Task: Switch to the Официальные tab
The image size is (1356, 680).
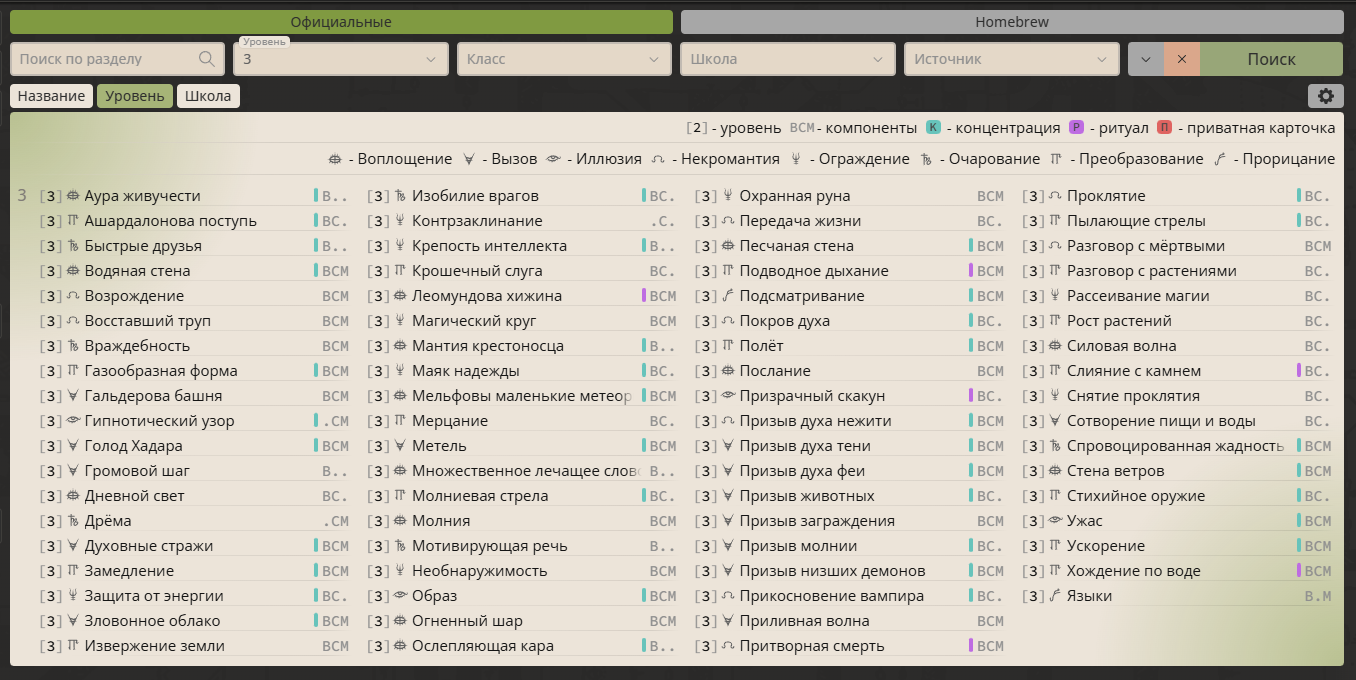Action: (x=341, y=22)
